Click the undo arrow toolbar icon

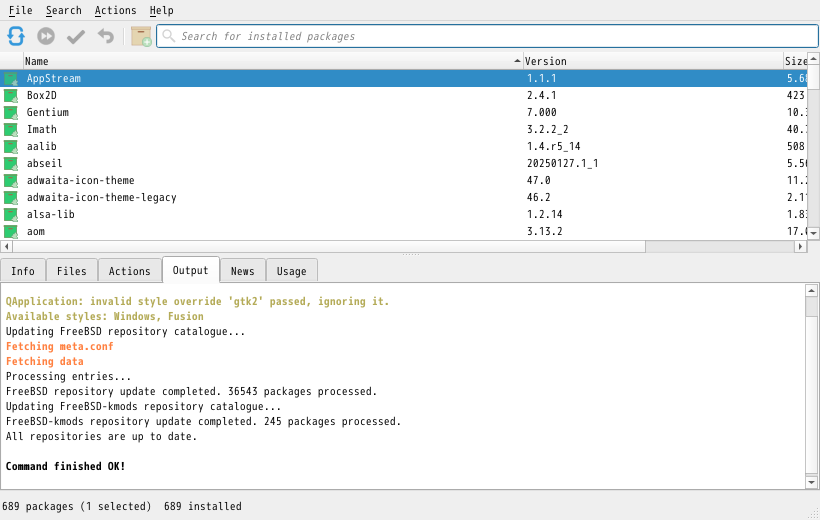[106, 36]
